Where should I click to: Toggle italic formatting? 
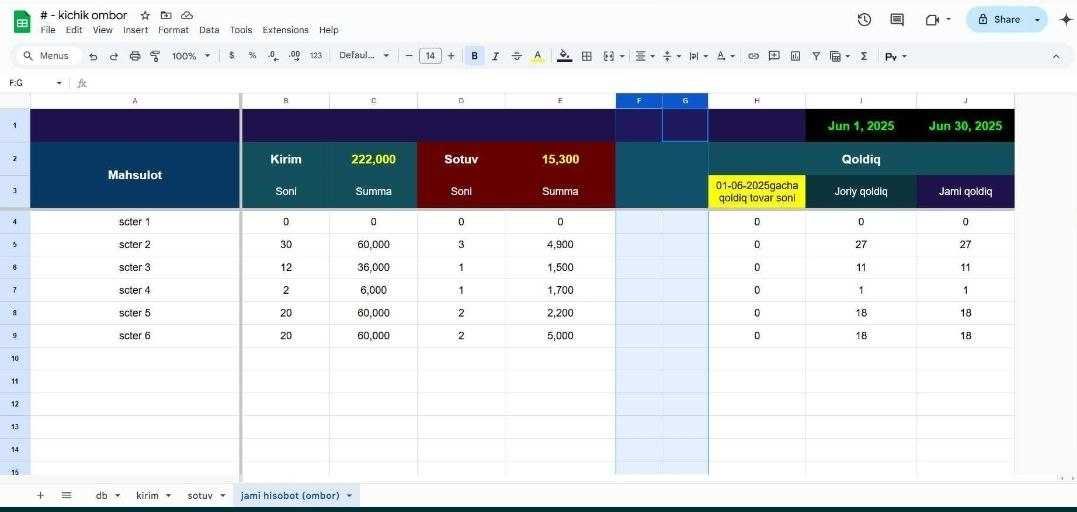tap(495, 56)
